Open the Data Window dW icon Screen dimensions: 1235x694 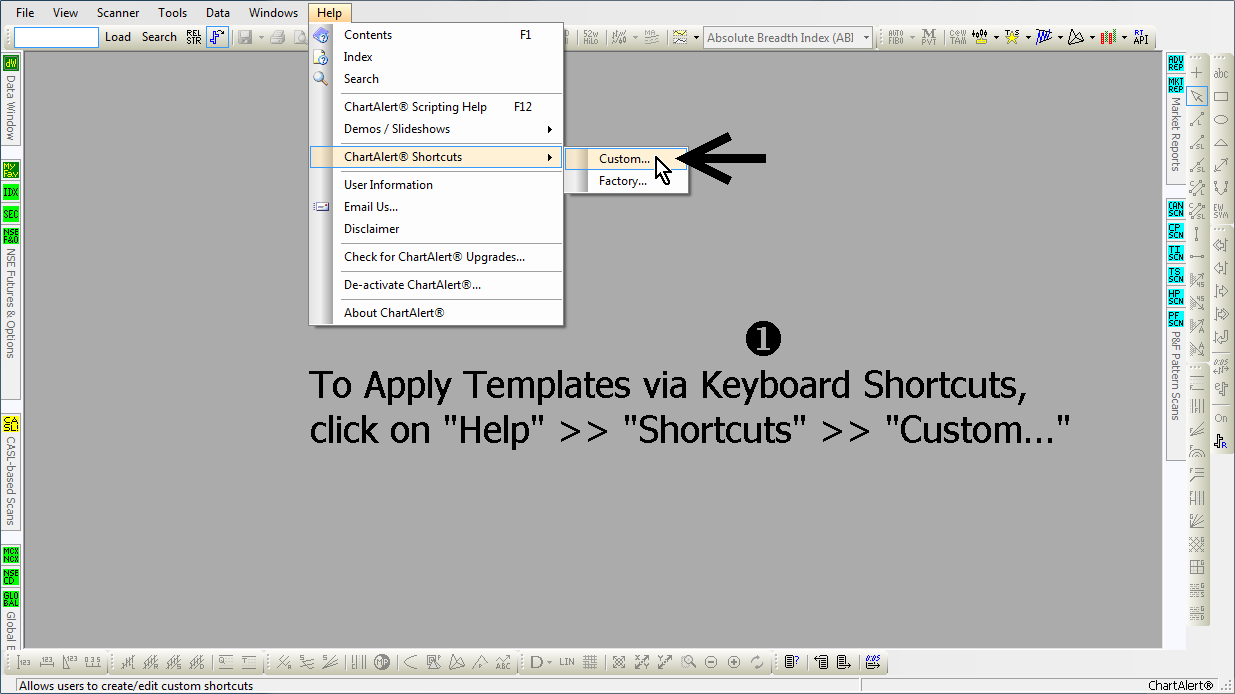tap(11, 64)
